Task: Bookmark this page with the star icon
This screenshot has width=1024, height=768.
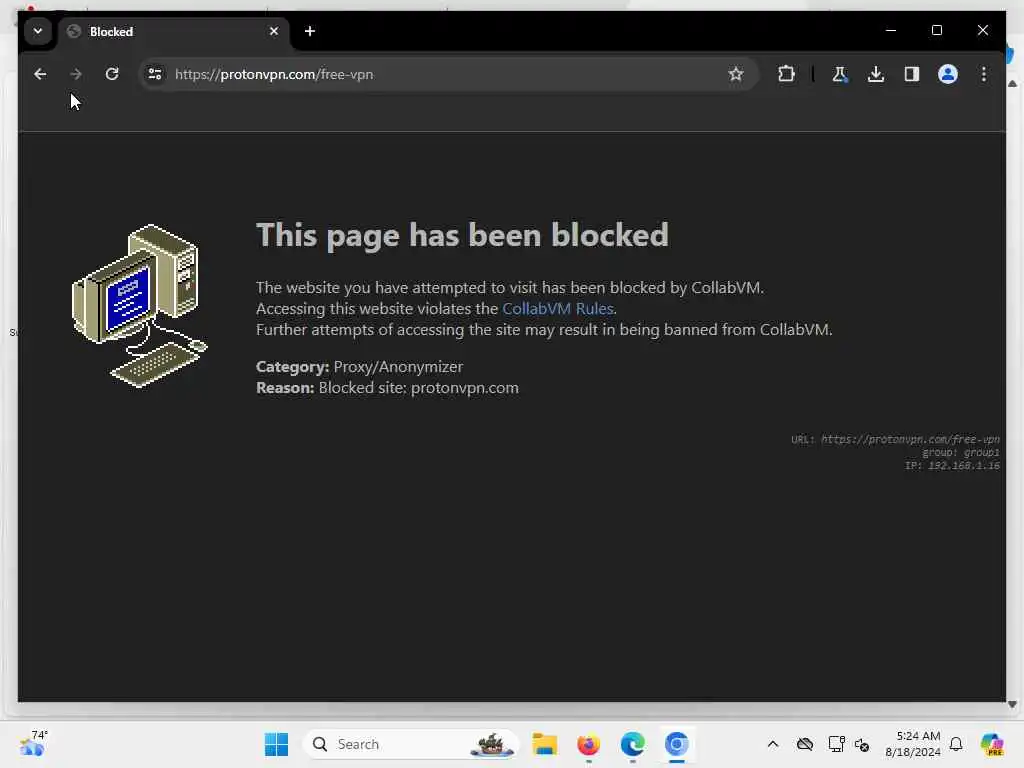Action: tap(736, 74)
